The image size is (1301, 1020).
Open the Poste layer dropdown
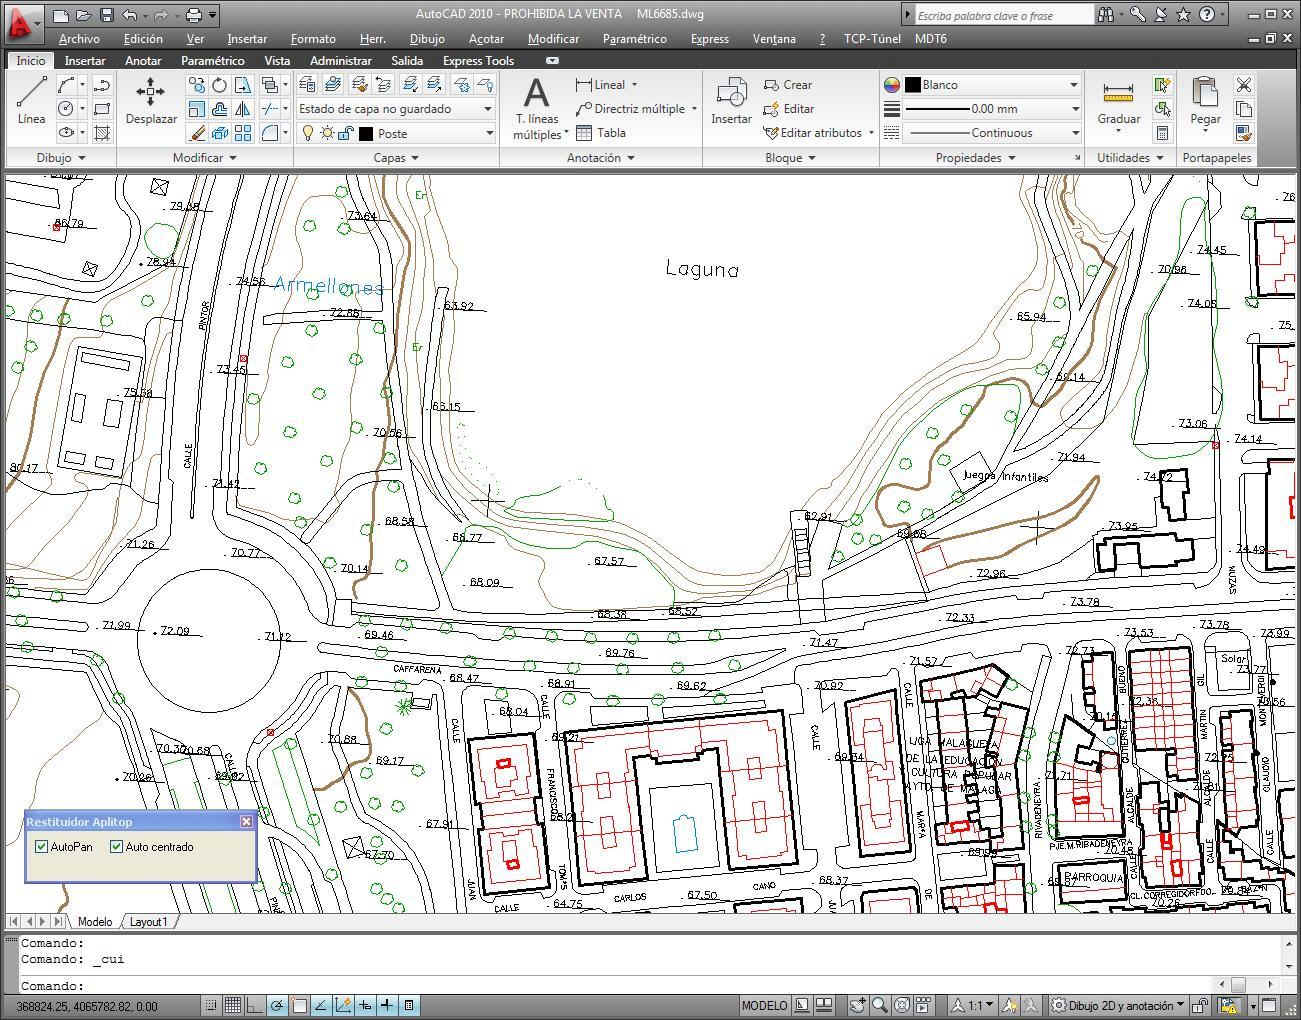396,133
